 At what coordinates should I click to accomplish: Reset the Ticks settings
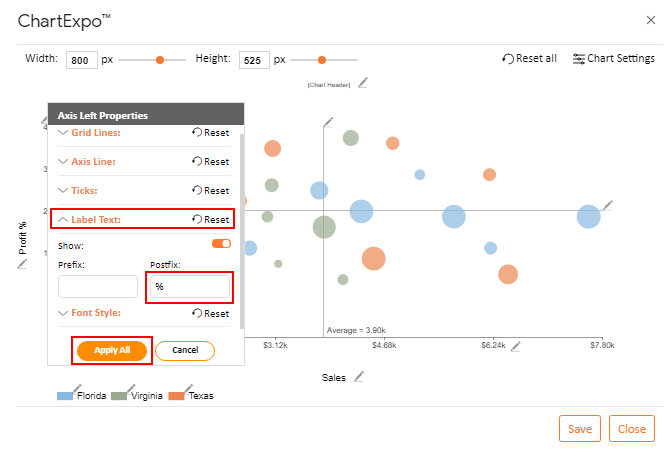pyautogui.click(x=211, y=190)
